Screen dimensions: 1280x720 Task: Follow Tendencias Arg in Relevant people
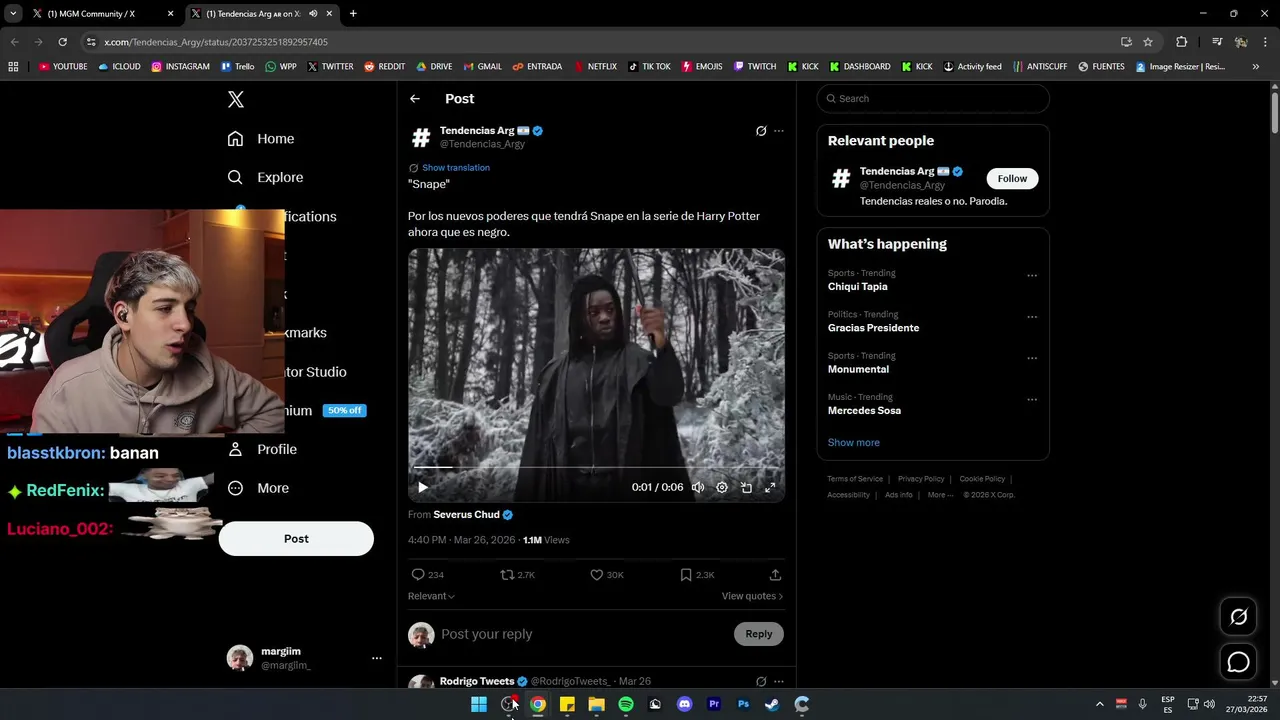pos(1012,179)
